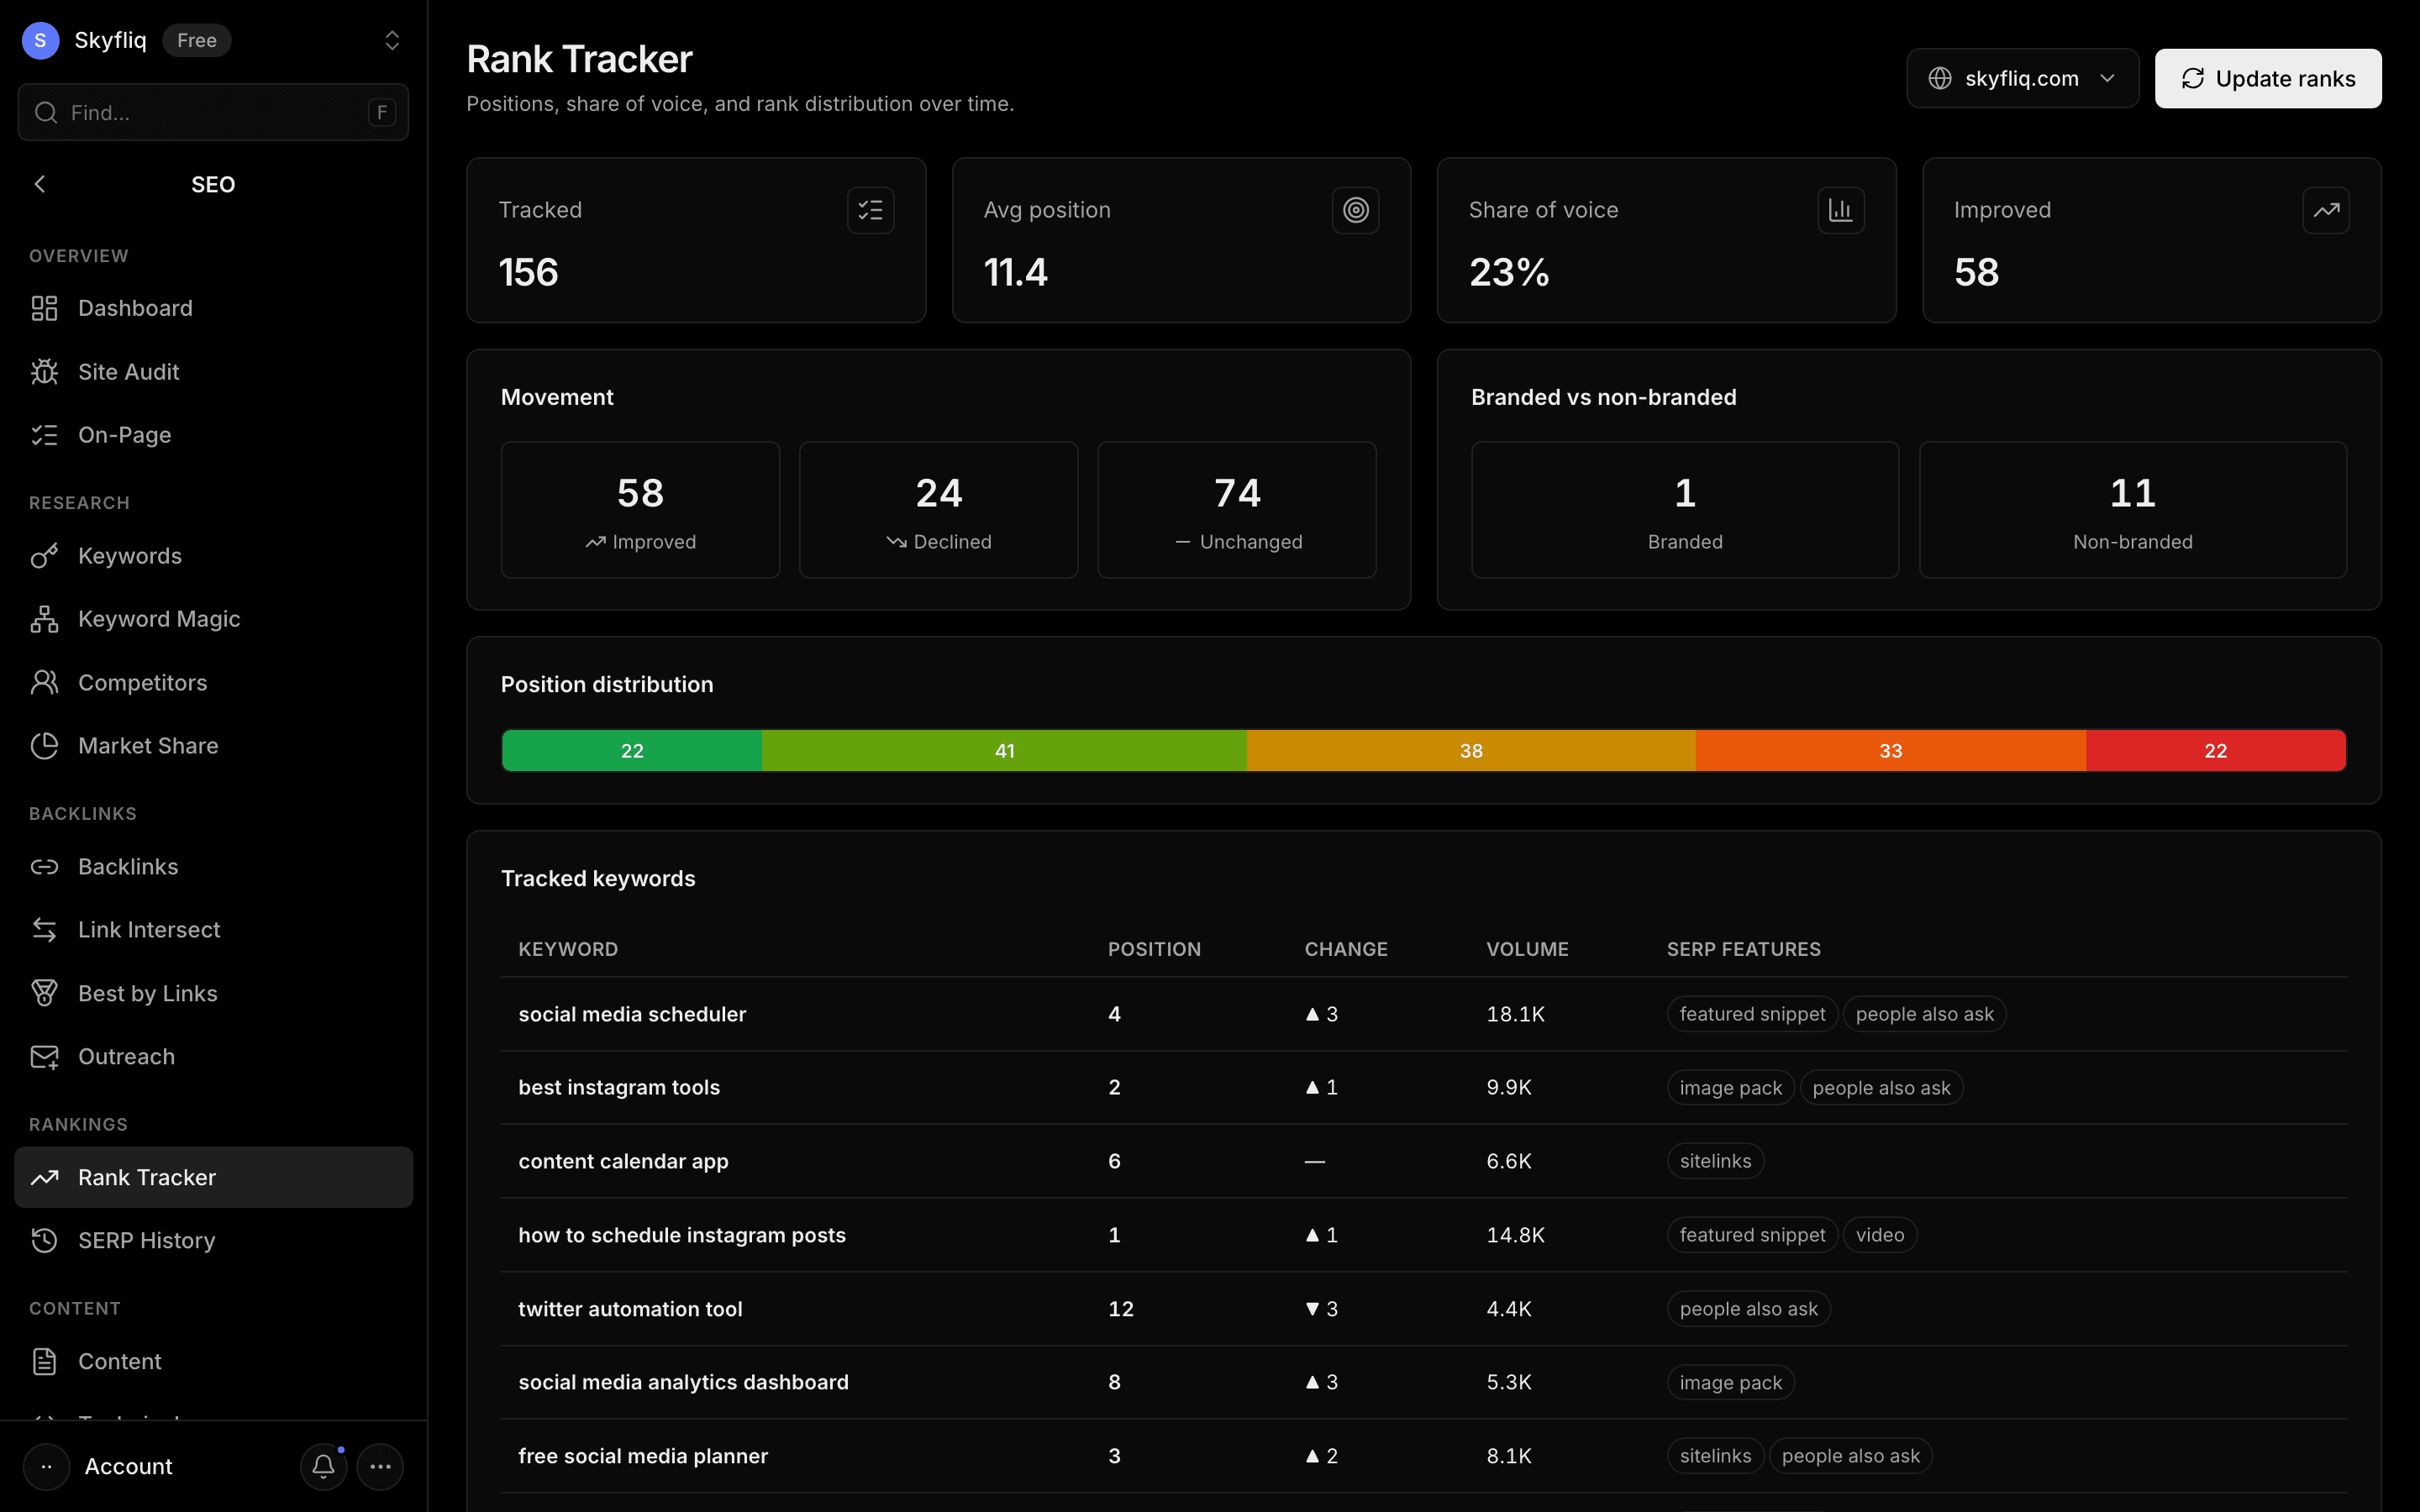The height and width of the screenshot is (1512, 2420).
Task: Click red segment showing 22
Action: coord(2216,751)
